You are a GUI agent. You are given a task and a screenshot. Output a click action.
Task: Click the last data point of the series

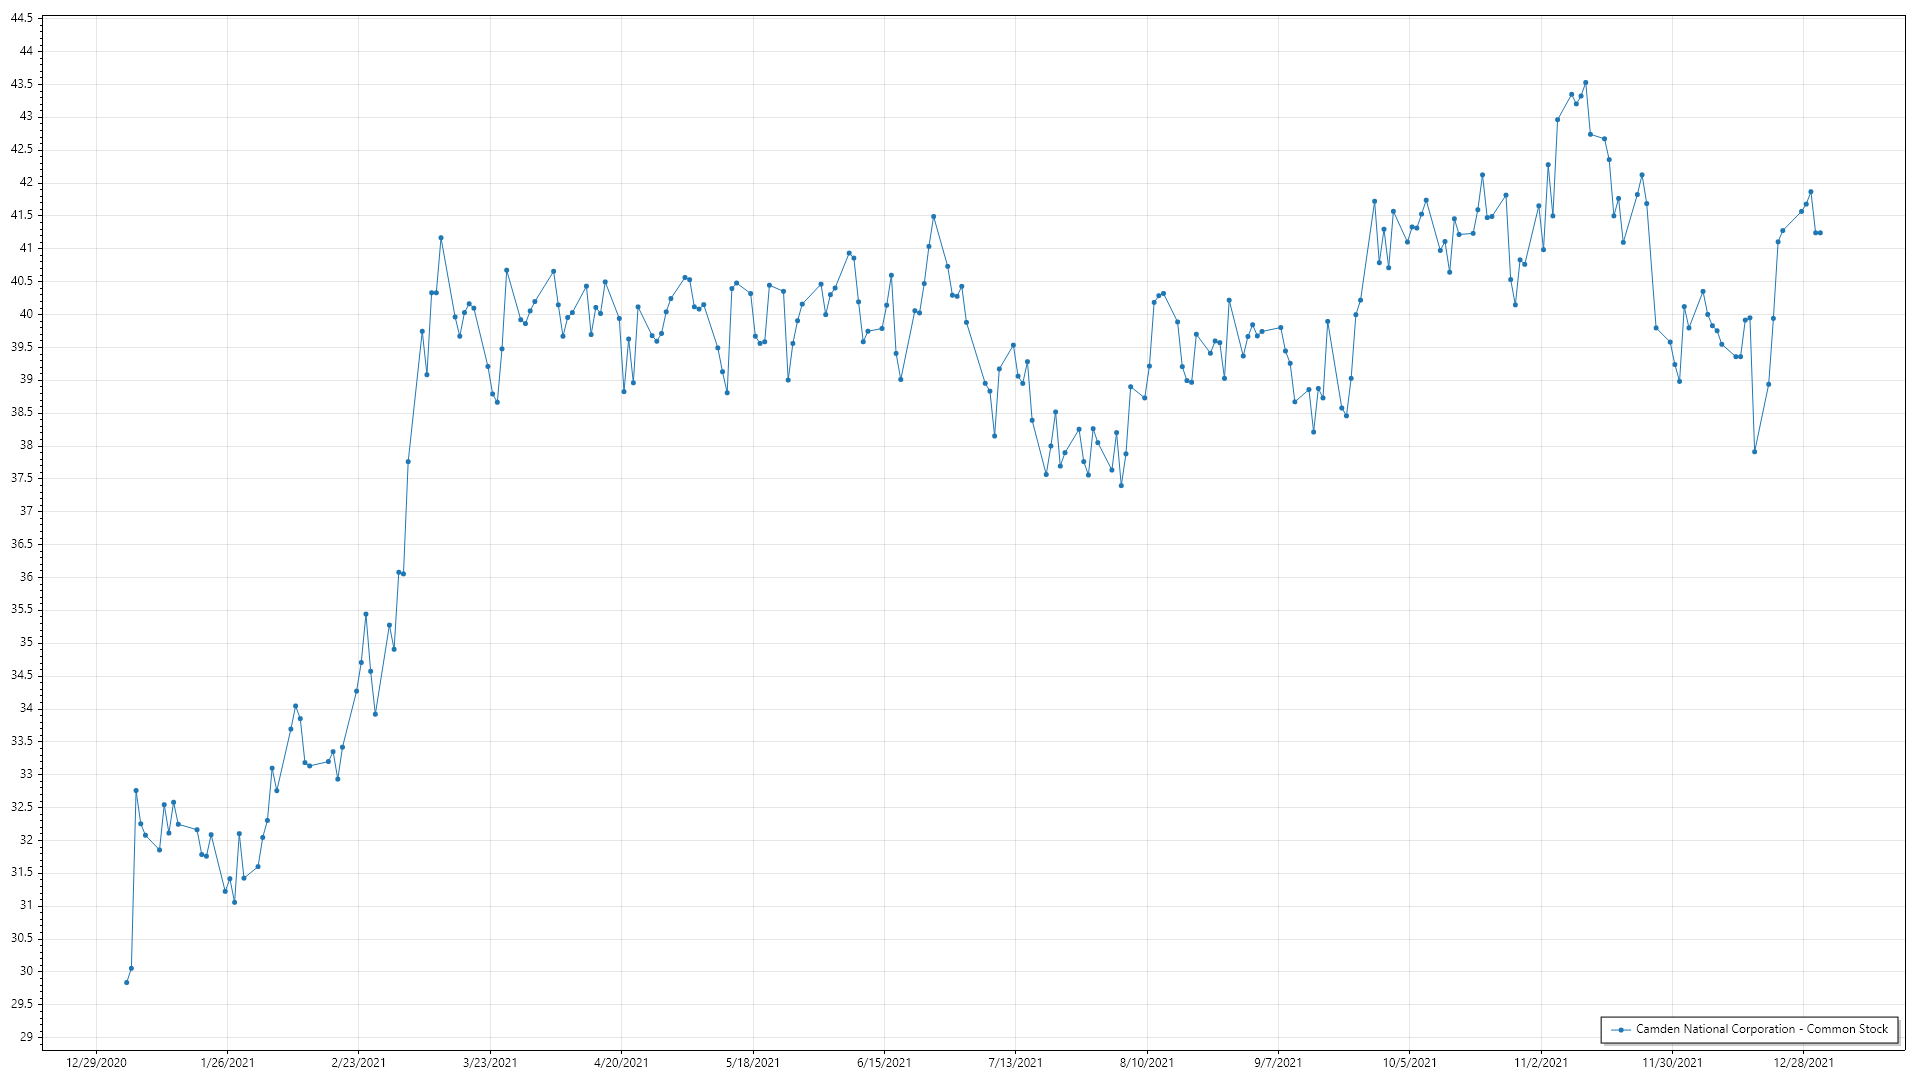1820,233
